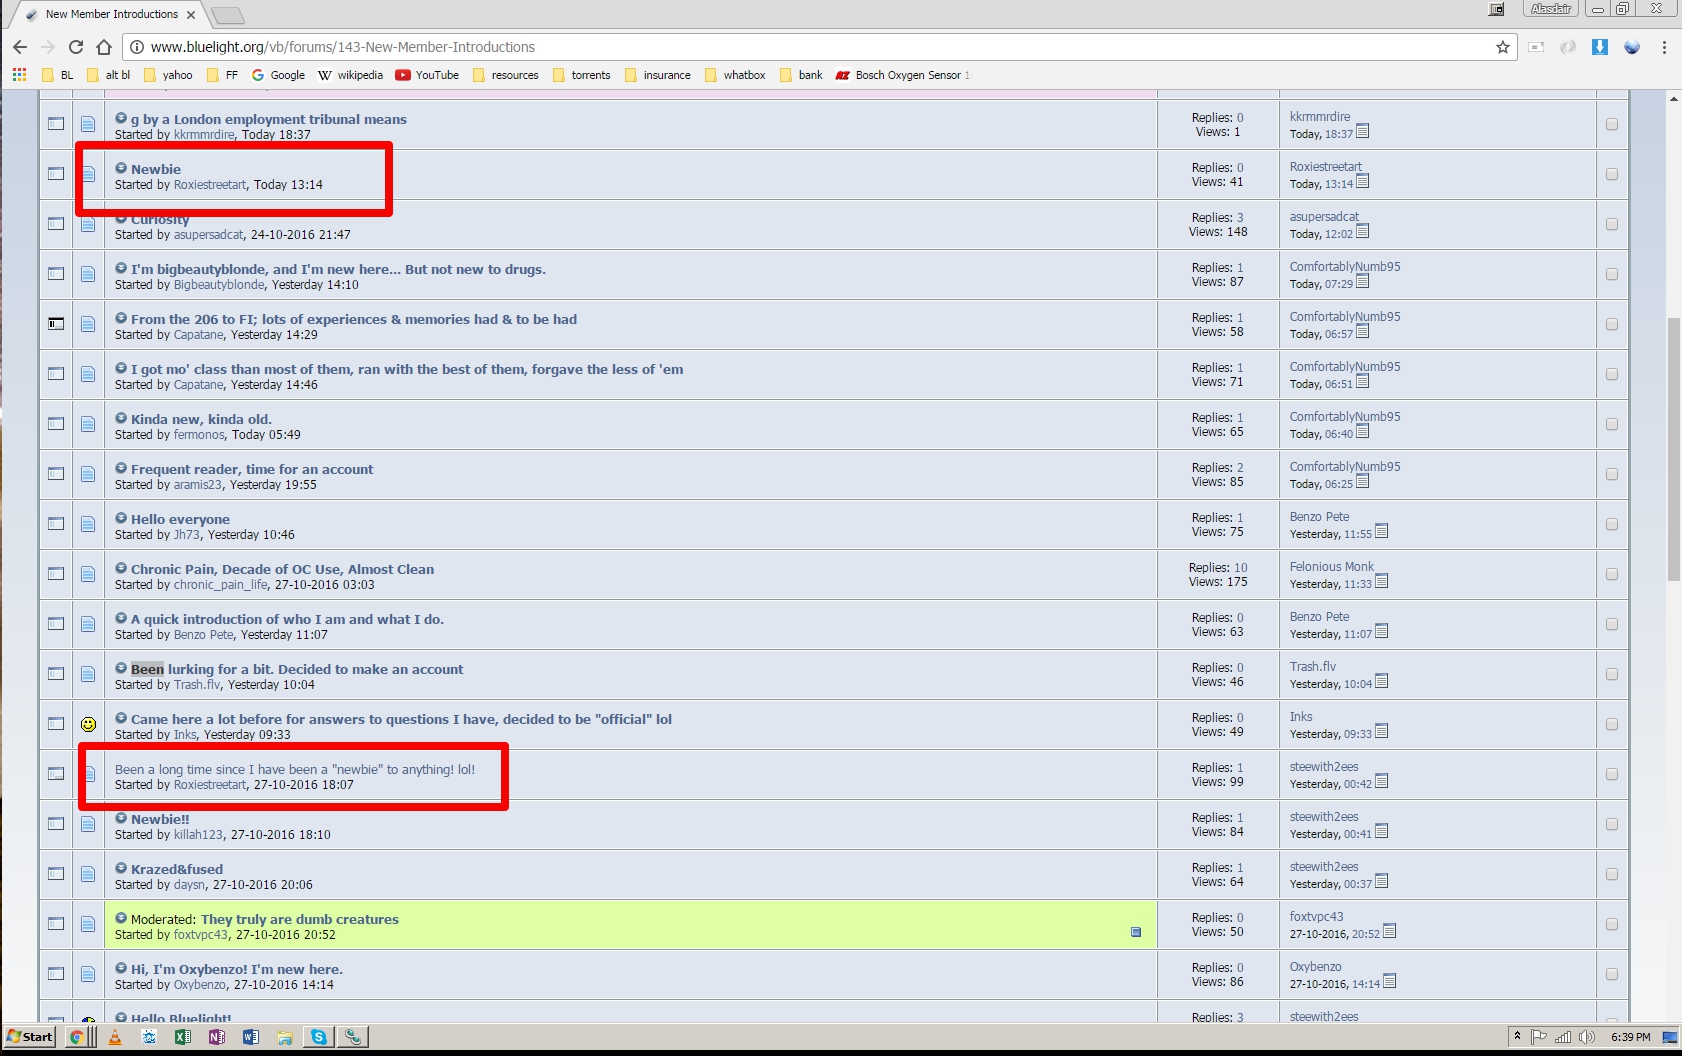The height and width of the screenshot is (1056, 1682).
Task: Open the Google bookmark
Action: [x=278, y=75]
